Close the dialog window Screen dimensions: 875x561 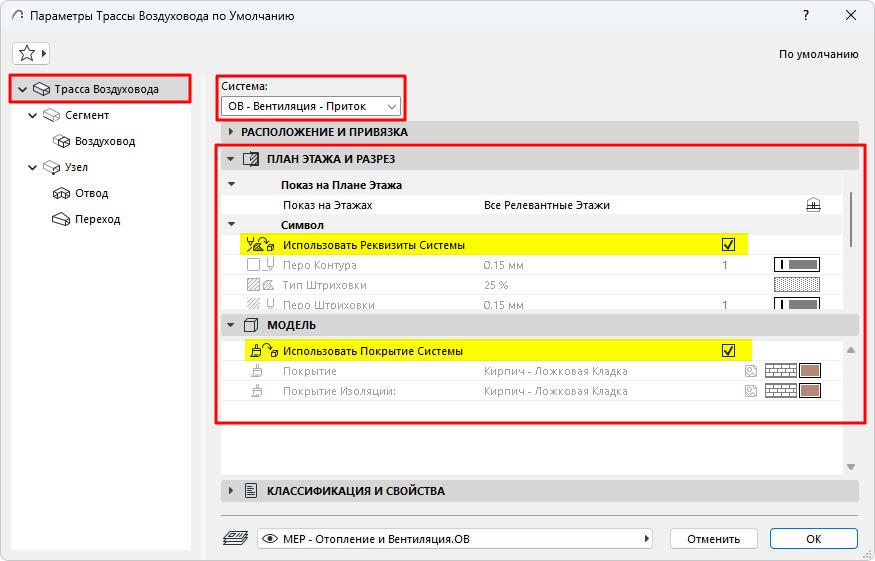(x=850, y=16)
